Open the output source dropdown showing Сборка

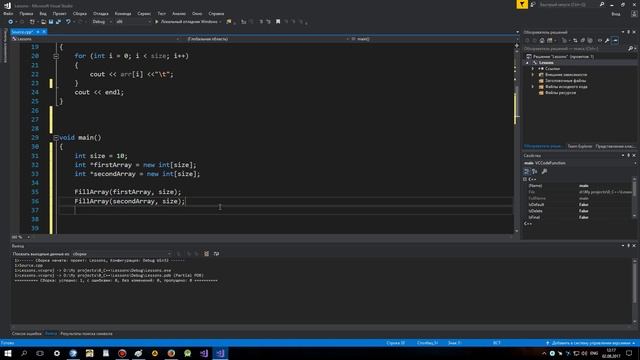tap(122, 254)
